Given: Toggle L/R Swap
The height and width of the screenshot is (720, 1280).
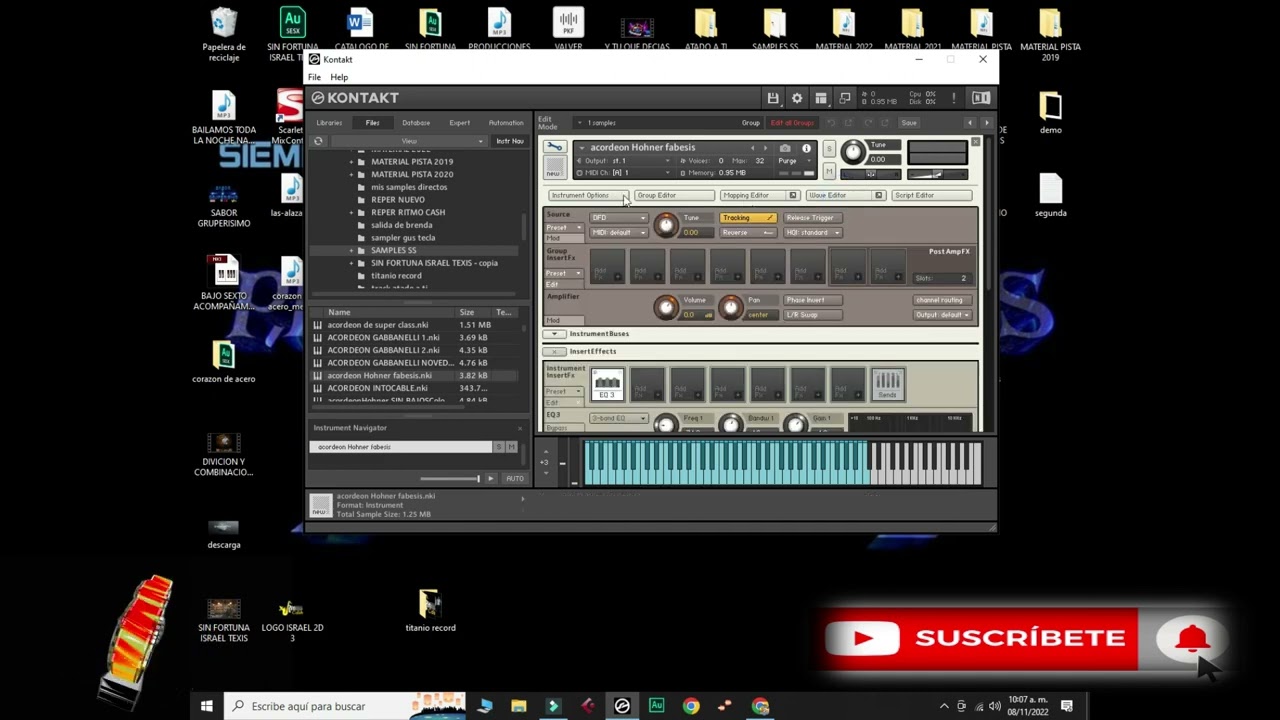Looking at the screenshot, I should coord(812,315).
